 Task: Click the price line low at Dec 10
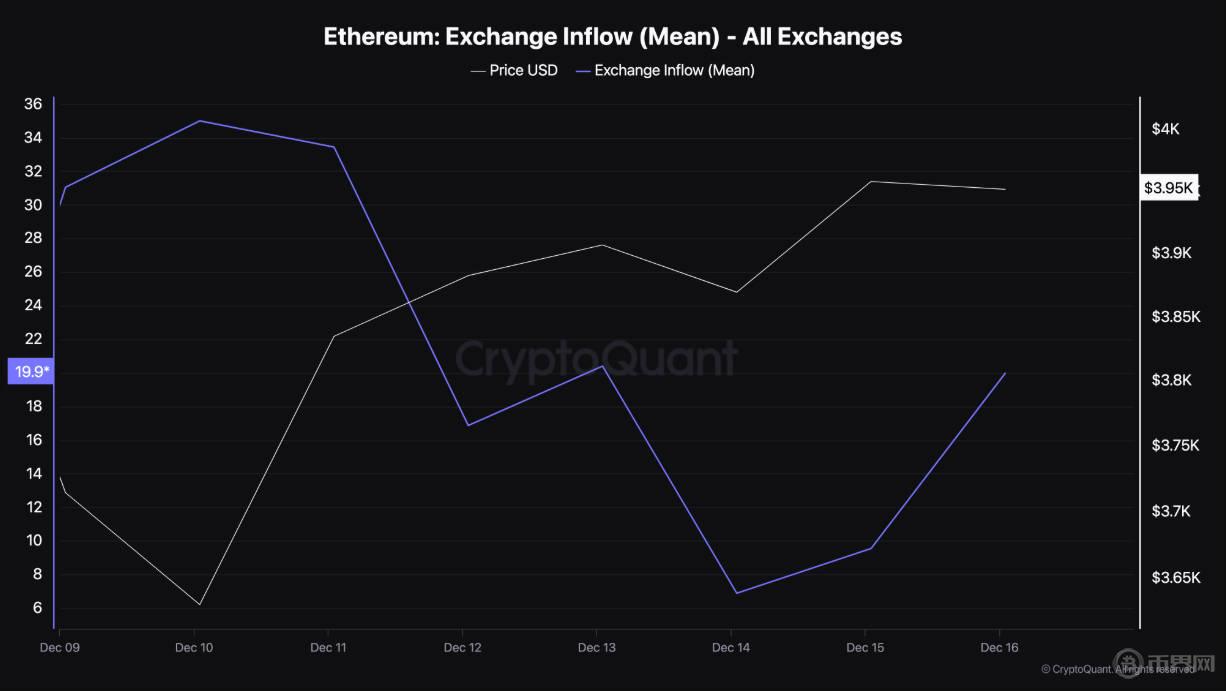coord(200,604)
